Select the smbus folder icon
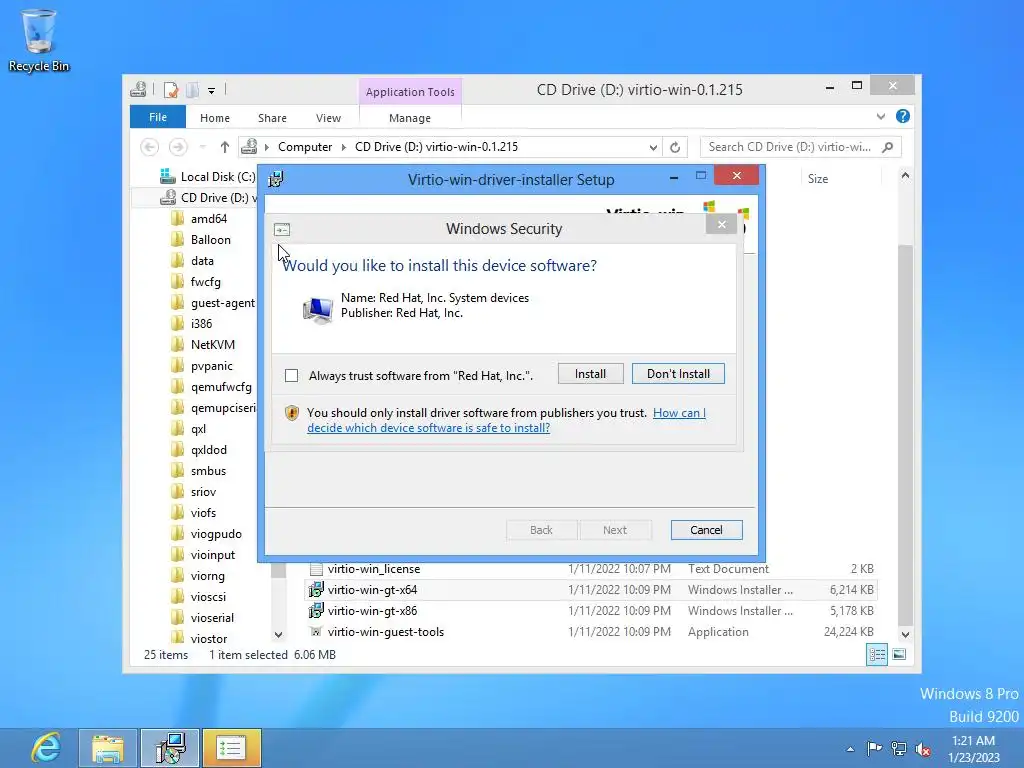The height and width of the screenshot is (768, 1024). pos(177,470)
